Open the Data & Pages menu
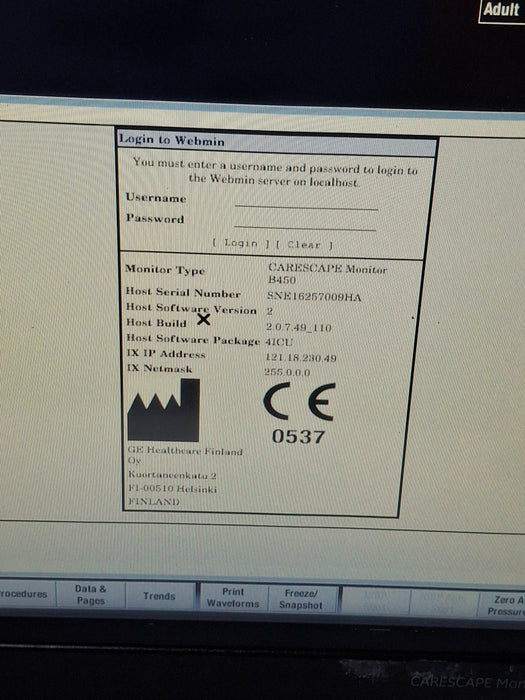The height and width of the screenshot is (700, 525). pyautogui.click(x=91, y=595)
